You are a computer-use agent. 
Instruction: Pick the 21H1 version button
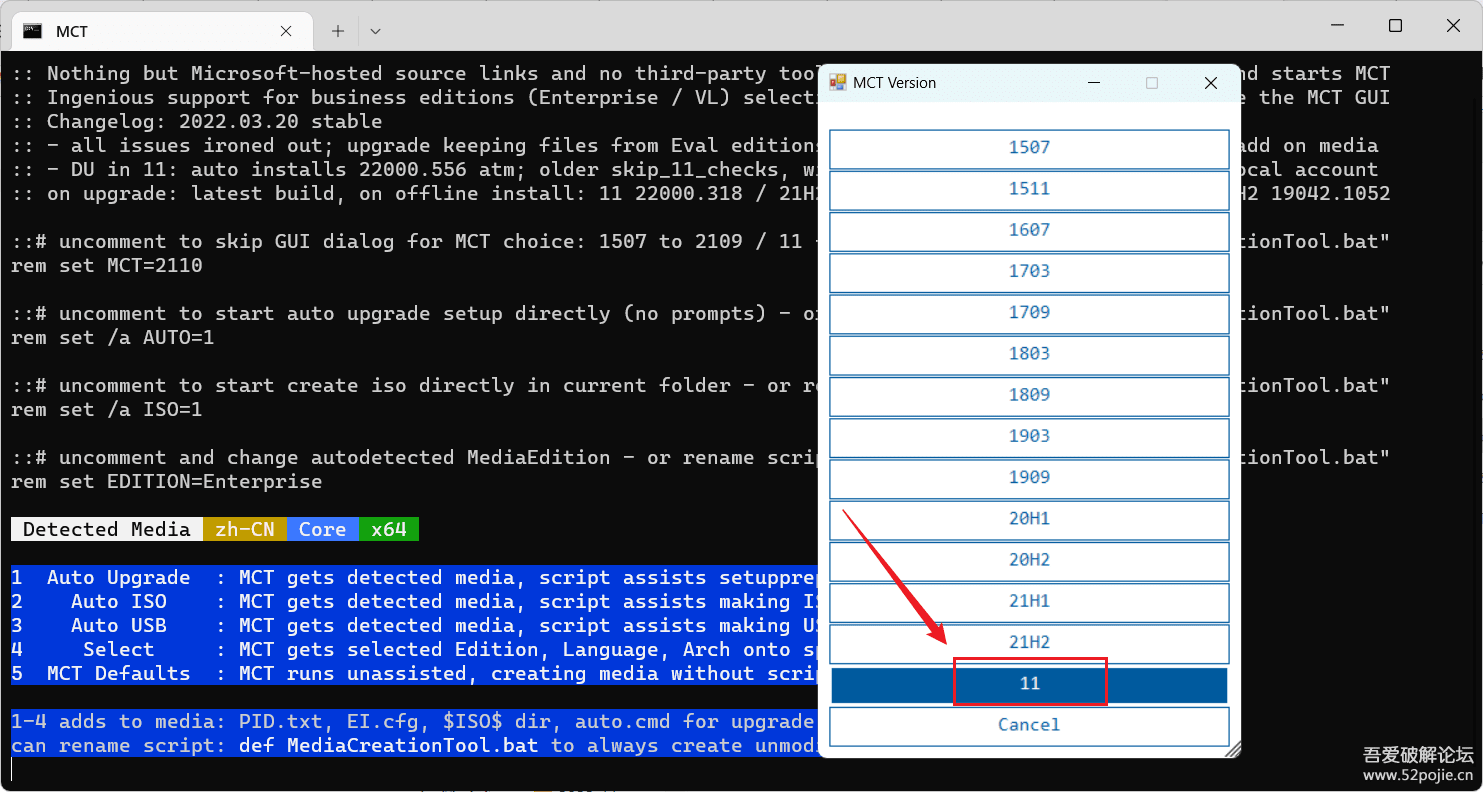click(1029, 601)
